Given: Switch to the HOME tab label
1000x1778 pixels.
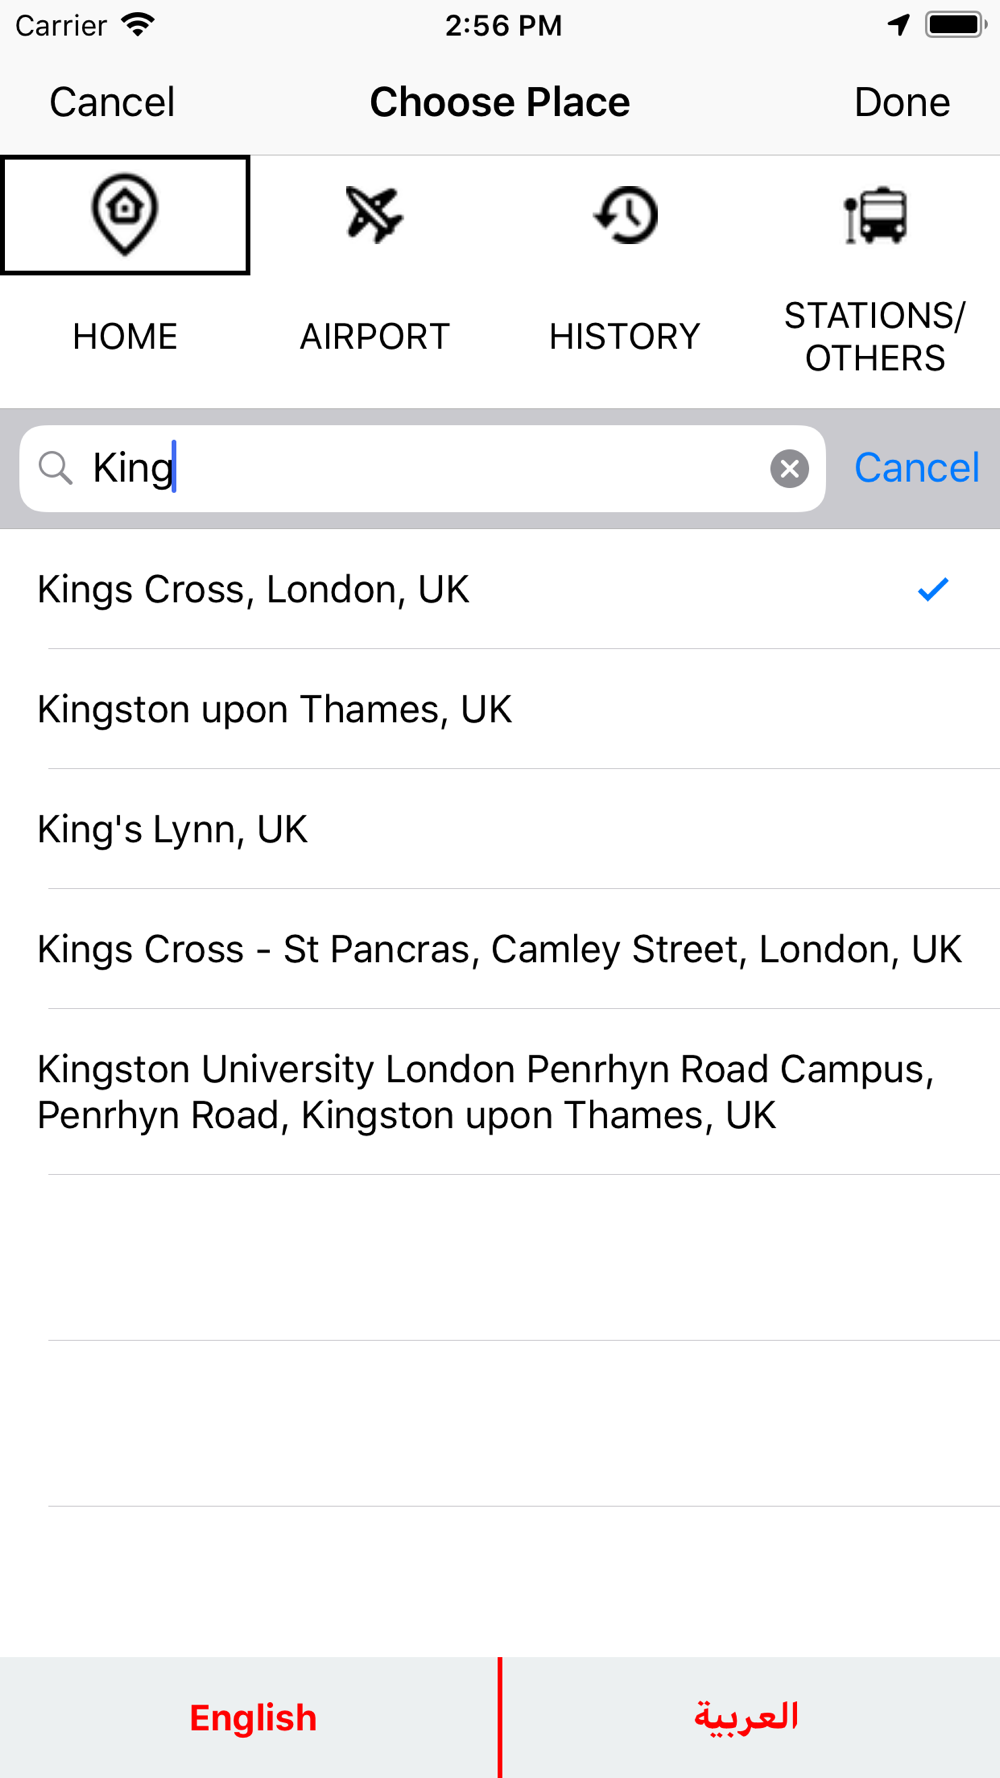Looking at the screenshot, I should click(x=125, y=337).
